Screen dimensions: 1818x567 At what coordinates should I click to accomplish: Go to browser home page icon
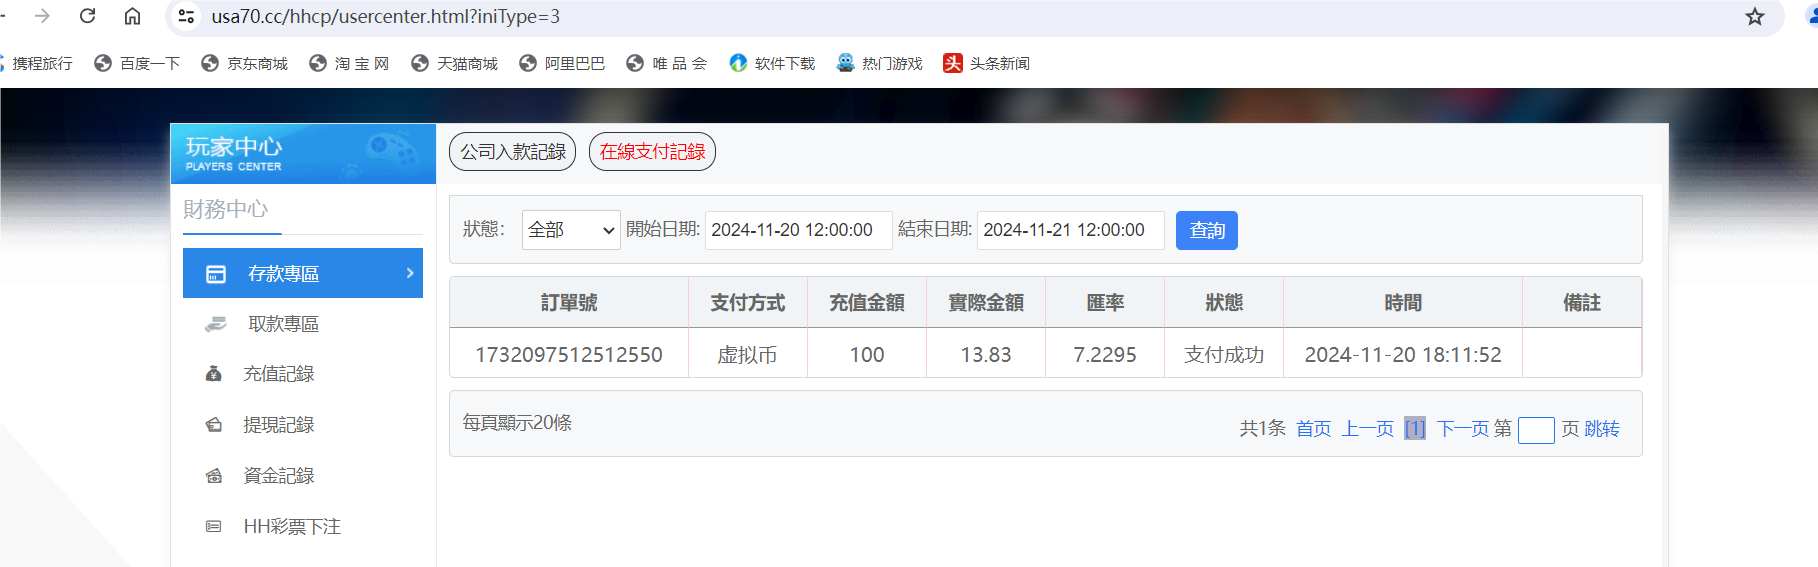coord(132,16)
